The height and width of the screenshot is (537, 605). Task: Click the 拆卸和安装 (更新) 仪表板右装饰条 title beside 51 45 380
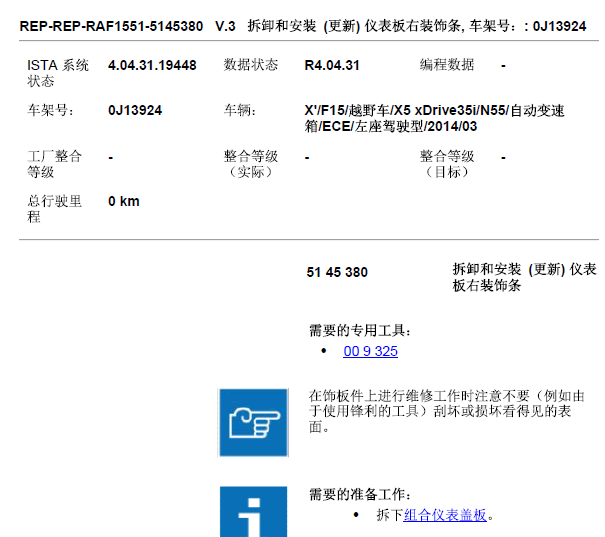525,277
